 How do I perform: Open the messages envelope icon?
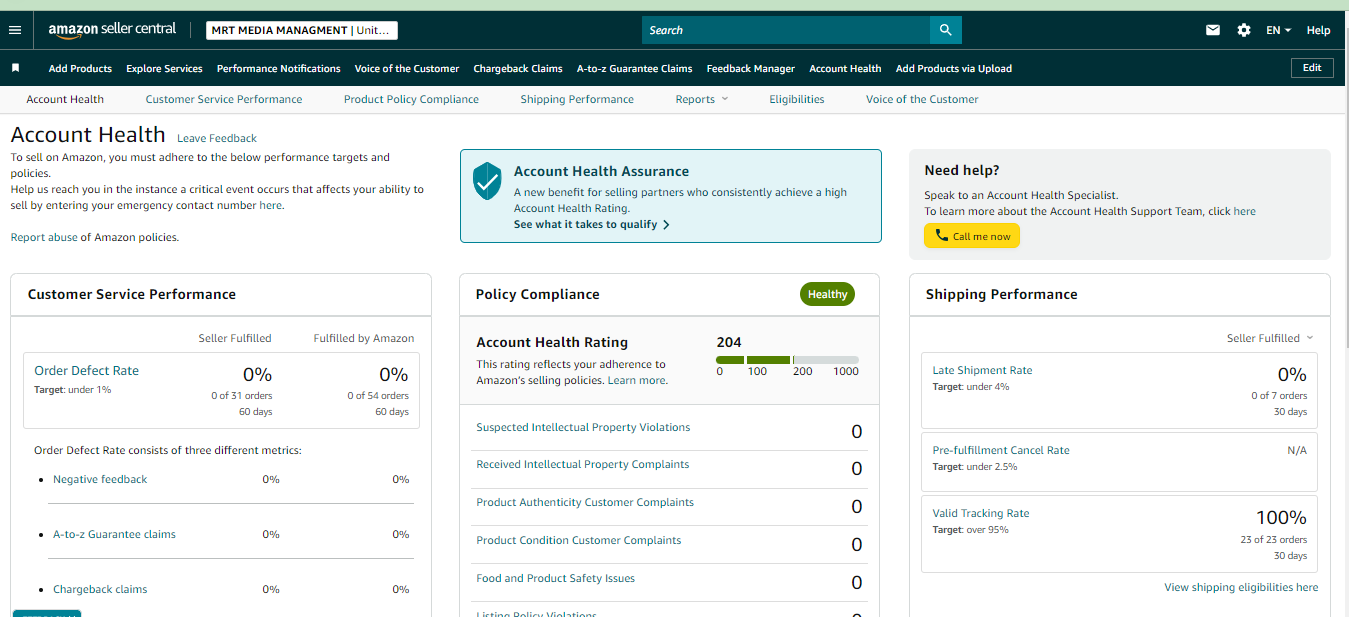coord(1213,30)
